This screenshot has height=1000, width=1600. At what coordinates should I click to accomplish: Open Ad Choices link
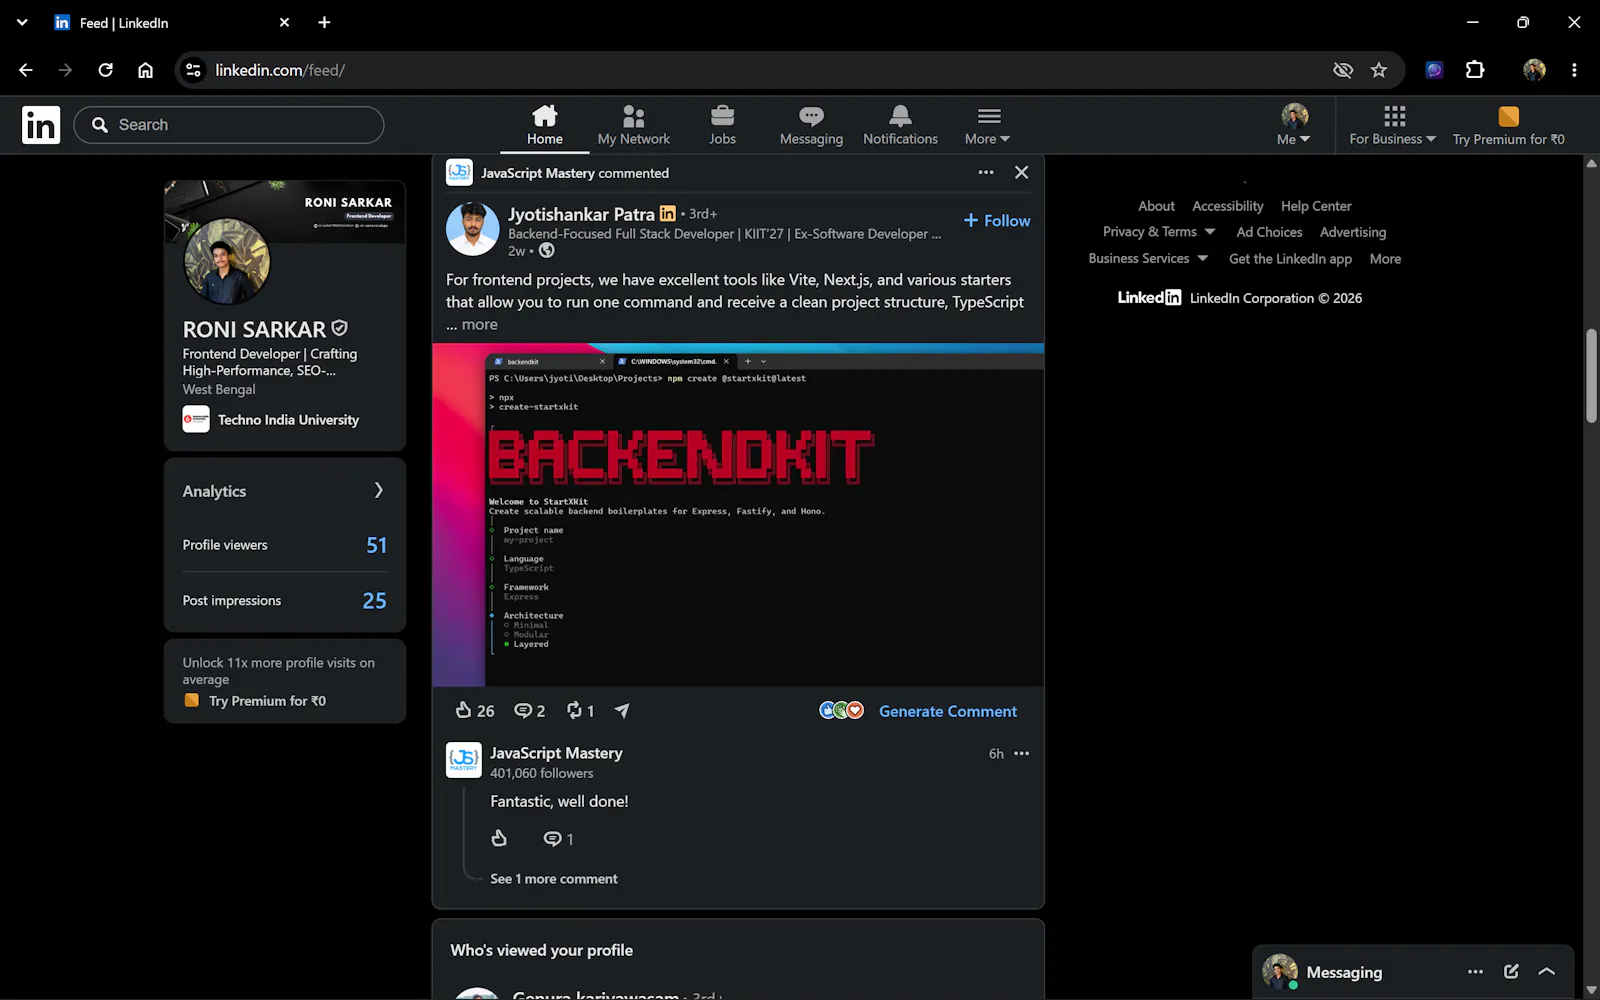click(x=1269, y=232)
